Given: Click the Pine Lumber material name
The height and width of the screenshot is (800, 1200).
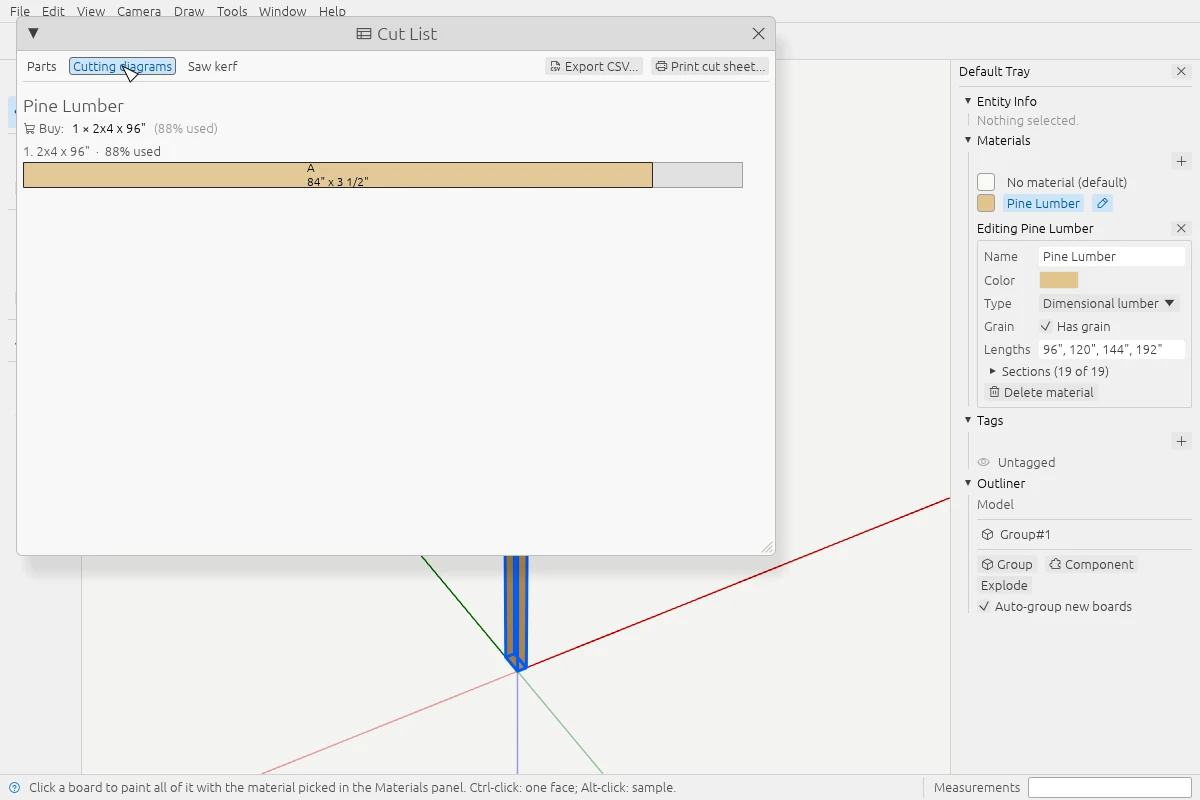Looking at the screenshot, I should pyautogui.click(x=1043, y=203).
